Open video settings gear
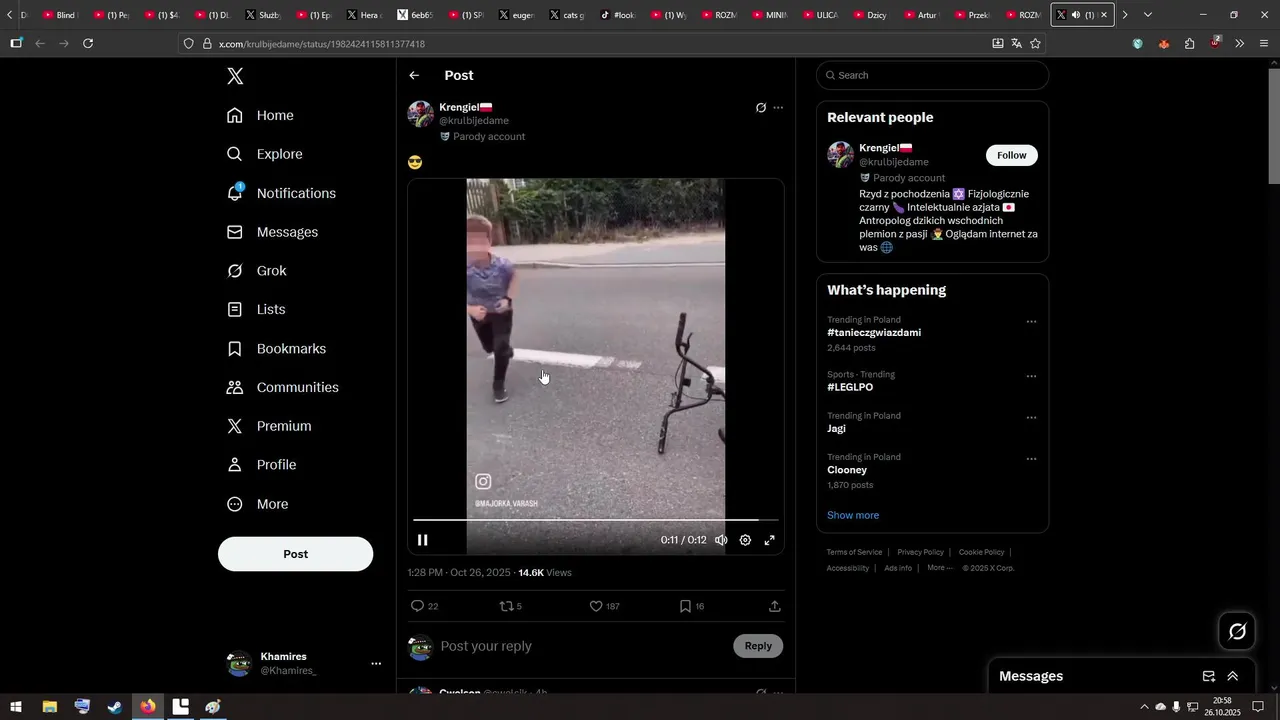1280x720 pixels. point(745,540)
